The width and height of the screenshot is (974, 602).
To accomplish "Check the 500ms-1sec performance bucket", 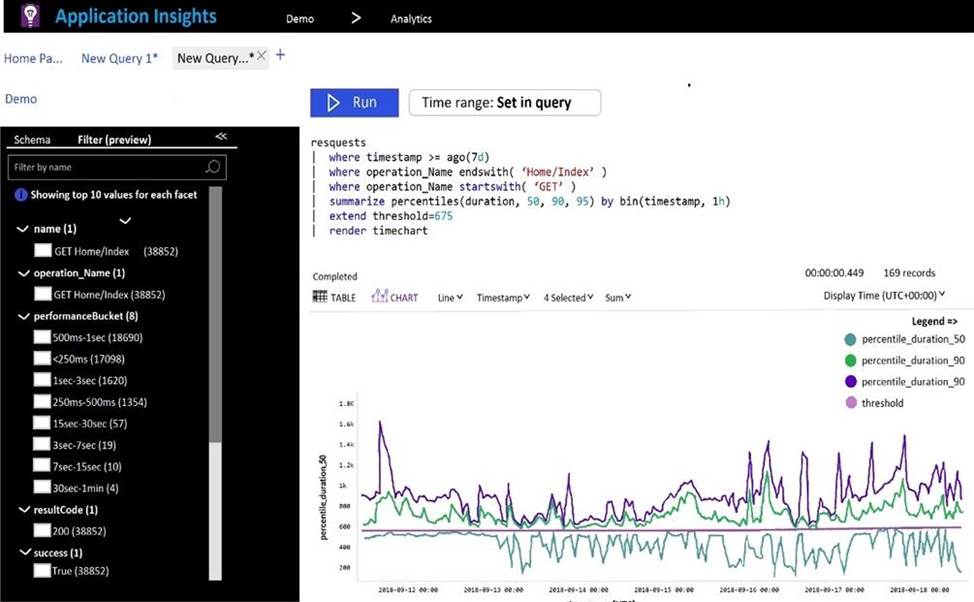I will point(42,338).
